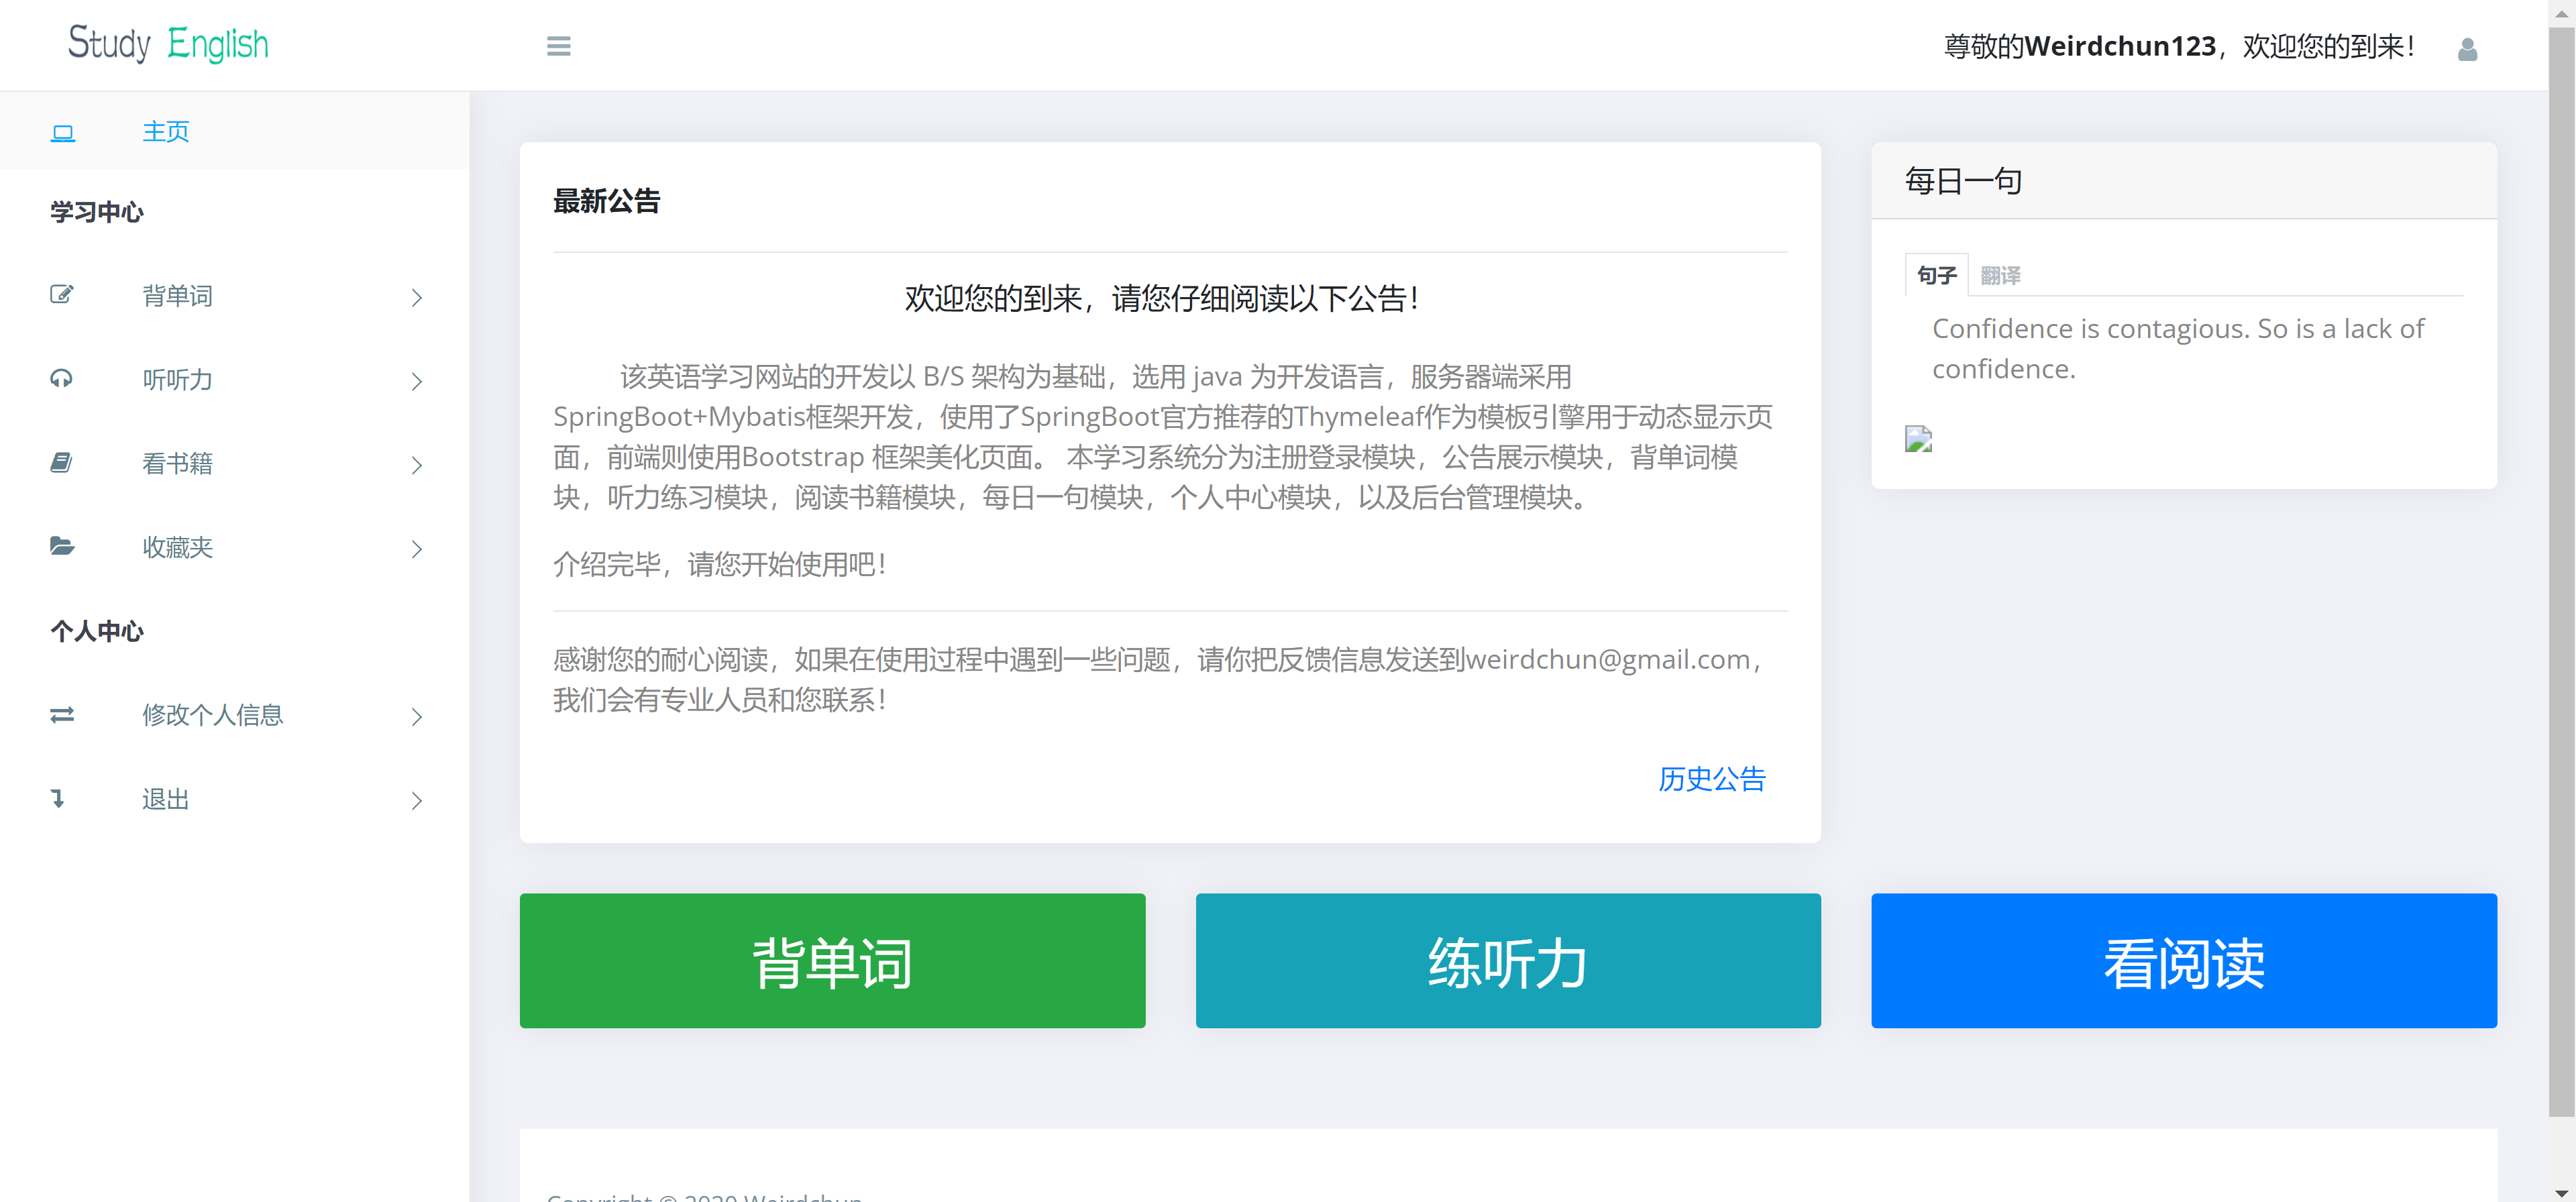
Task: Click the edit pencil icon for 背单词
Action: click(x=62, y=295)
